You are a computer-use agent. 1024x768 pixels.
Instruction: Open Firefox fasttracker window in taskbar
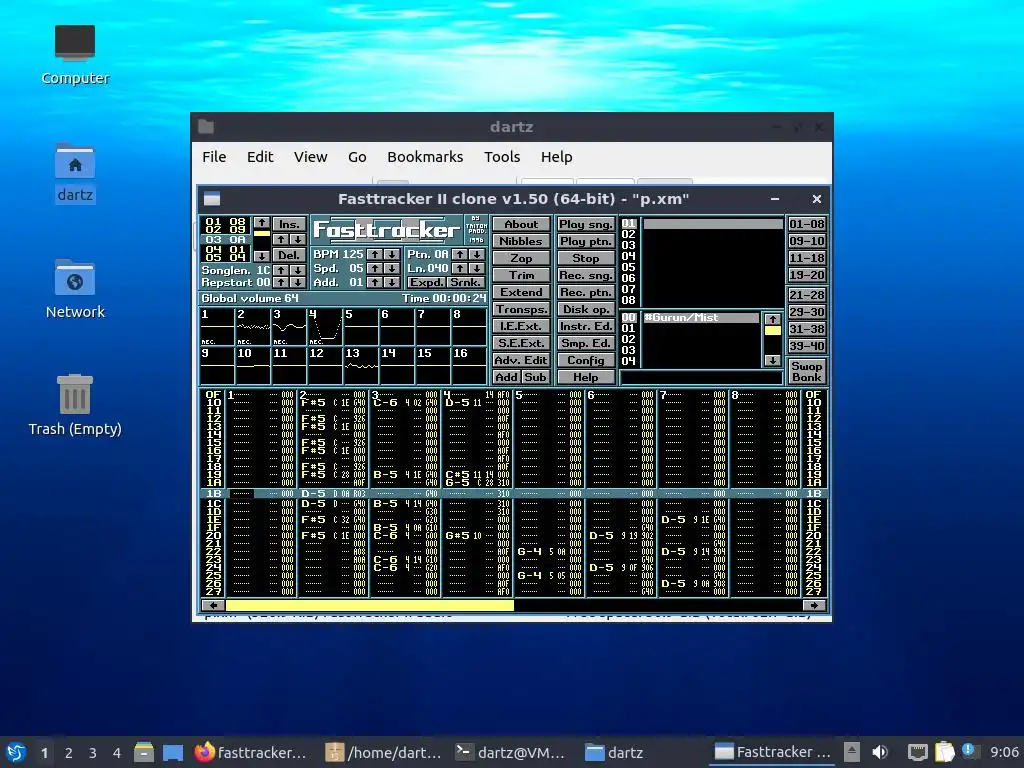tap(251, 752)
